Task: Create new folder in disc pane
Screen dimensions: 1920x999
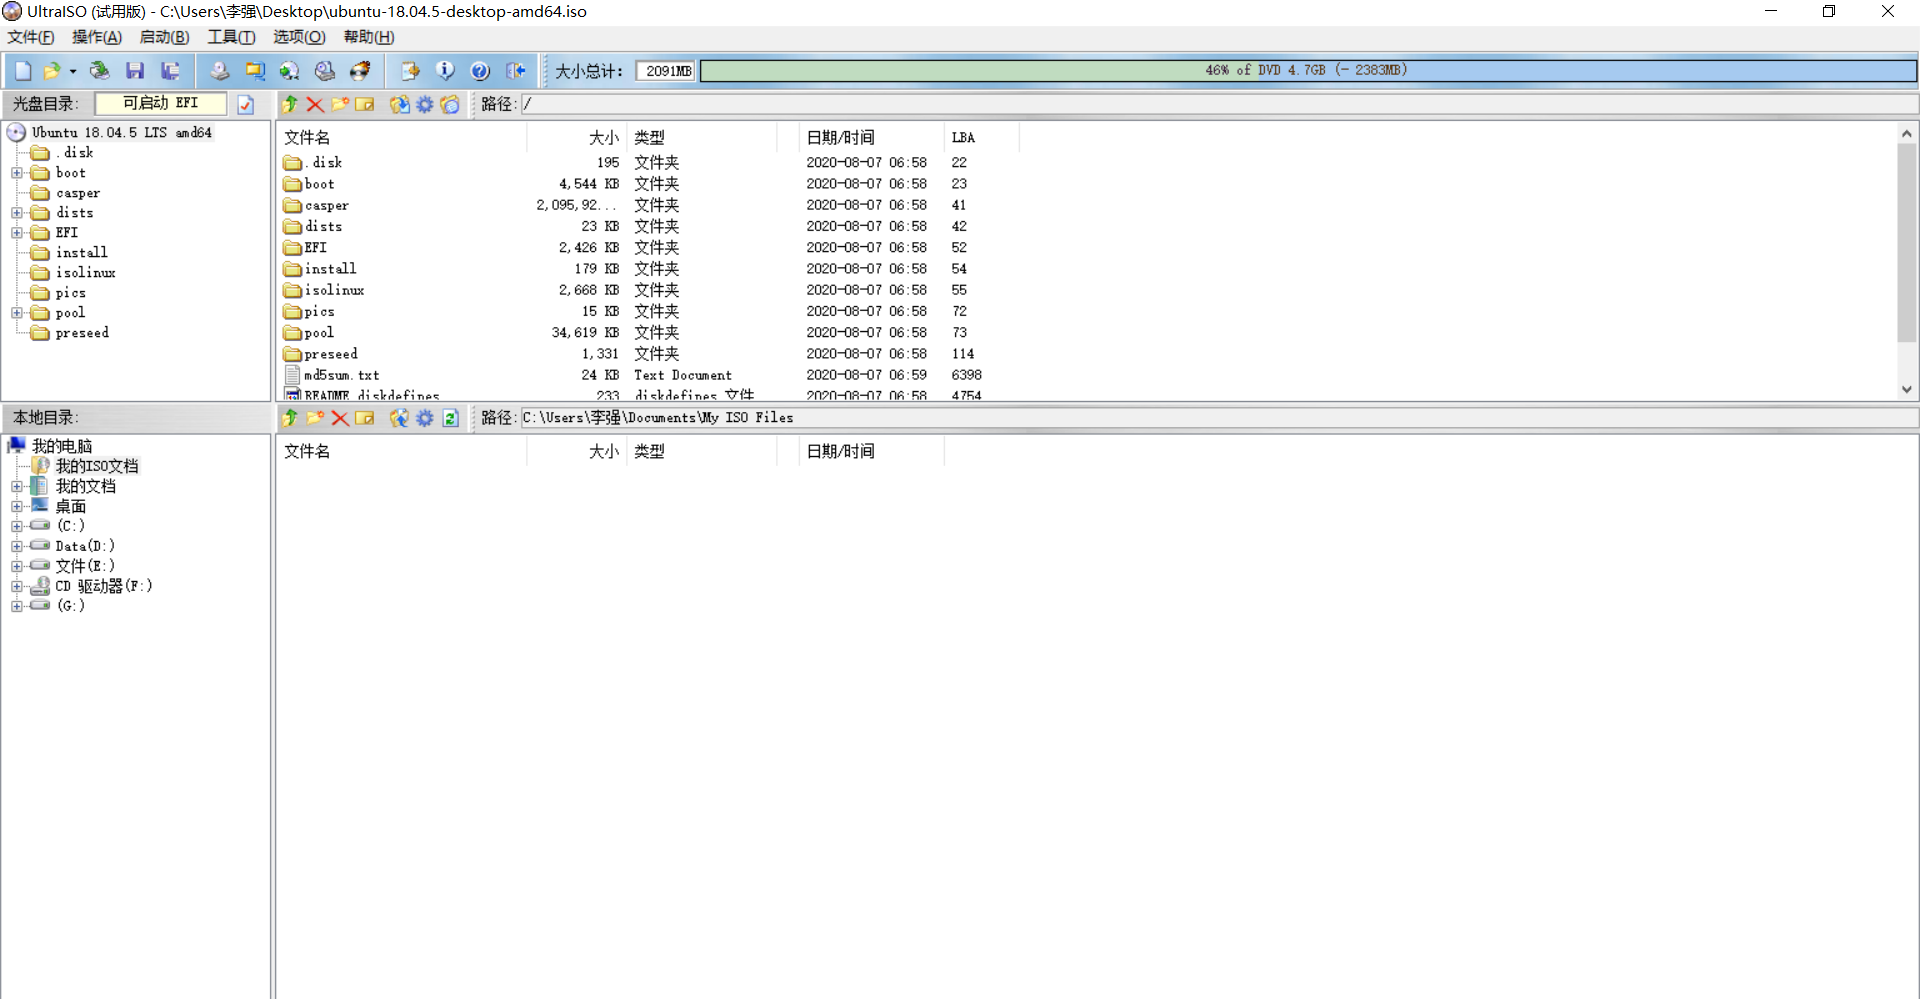Action: pos(340,104)
